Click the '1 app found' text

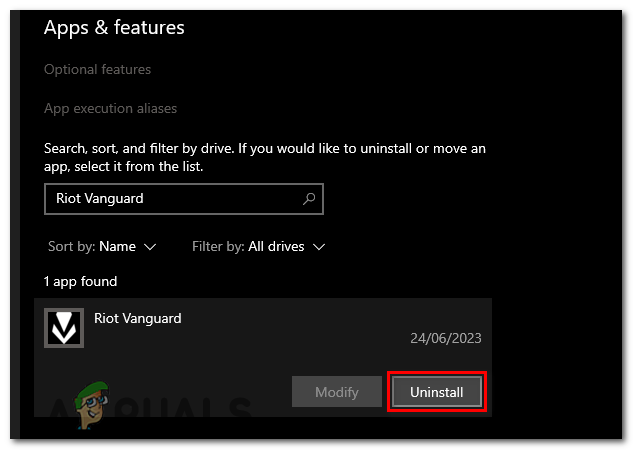80,281
